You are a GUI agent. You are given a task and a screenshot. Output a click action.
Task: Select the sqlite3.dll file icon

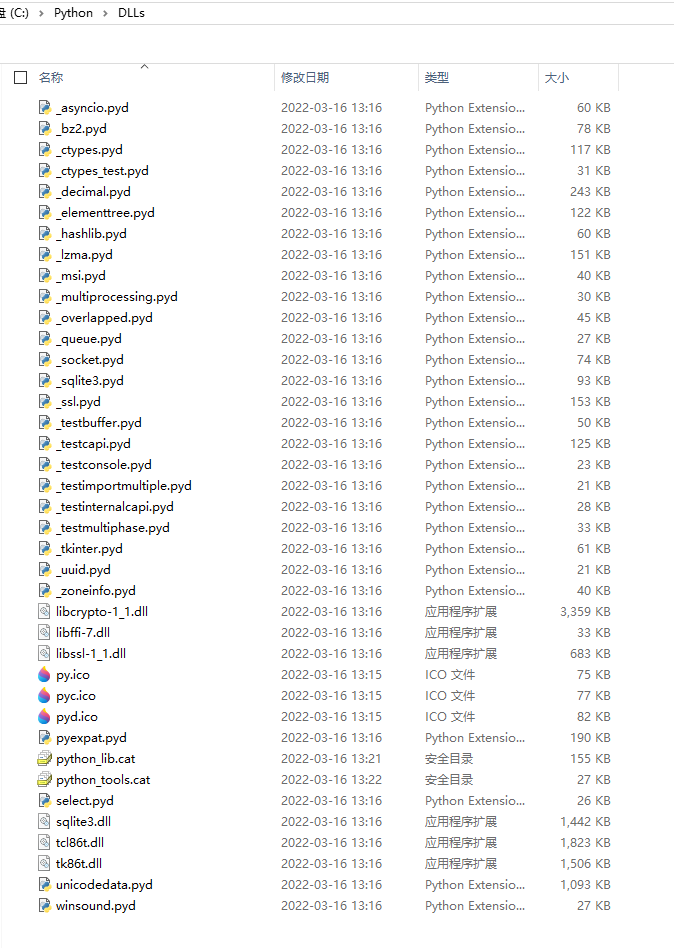pyautogui.click(x=45, y=822)
